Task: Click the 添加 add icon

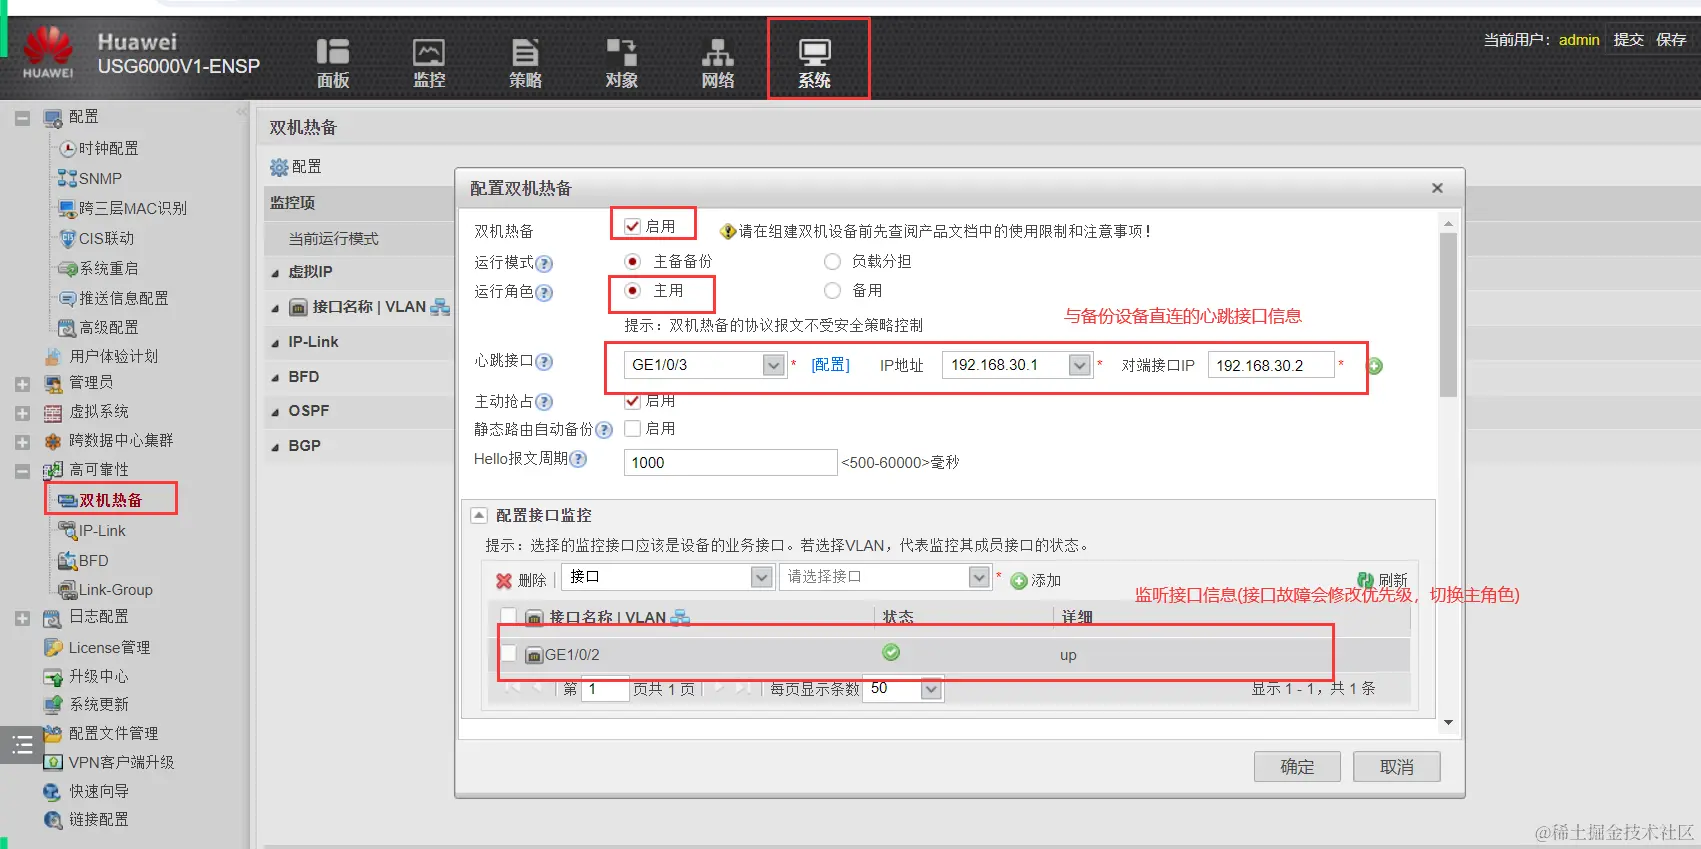Action: tap(1019, 581)
